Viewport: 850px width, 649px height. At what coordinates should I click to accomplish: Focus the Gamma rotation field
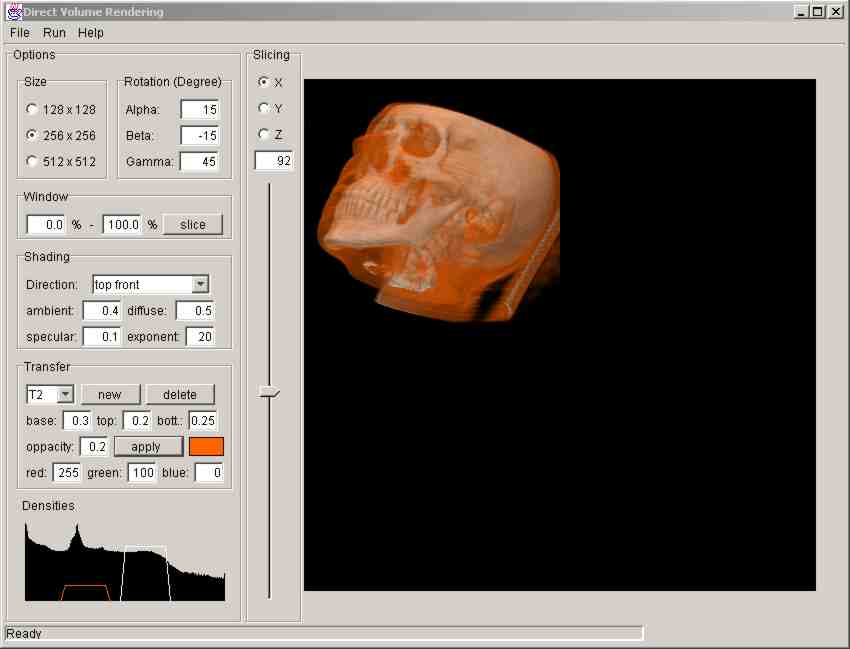coord(199,161)
